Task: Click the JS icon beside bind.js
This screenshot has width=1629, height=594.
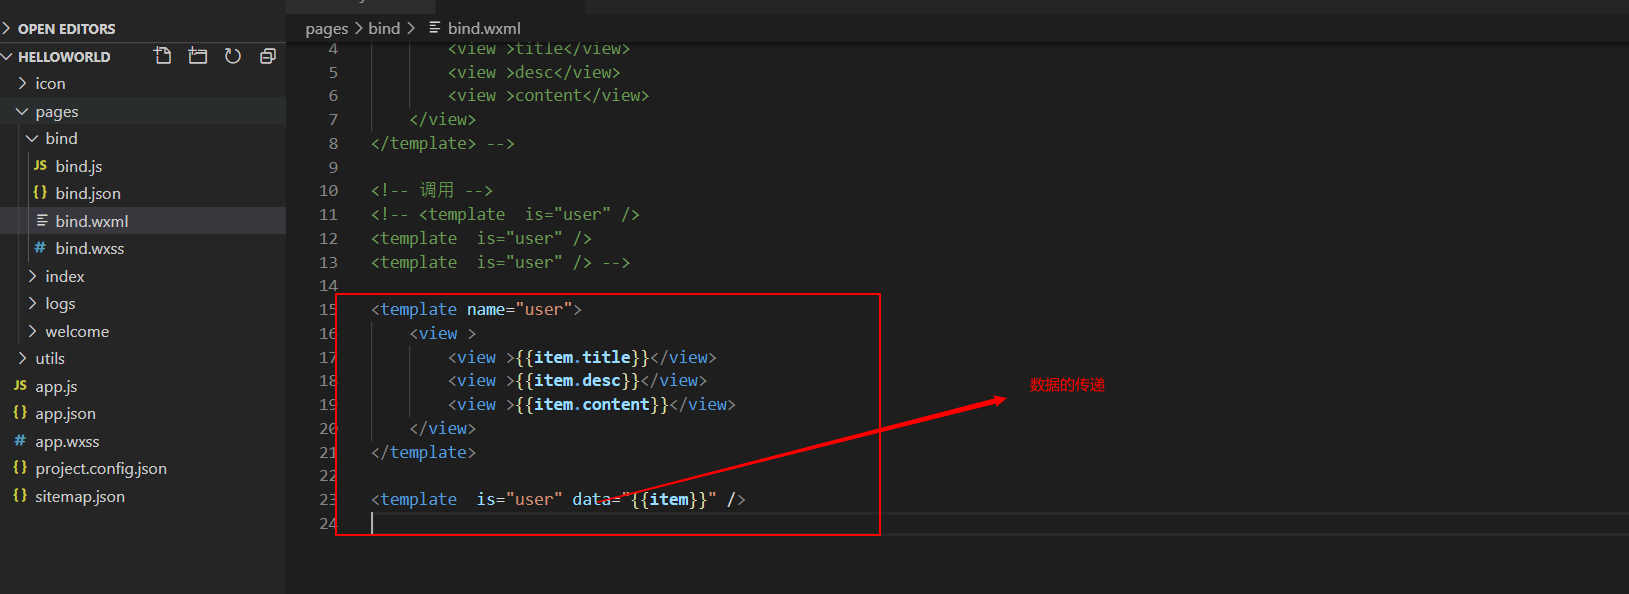Action: [x=40, y=165]
